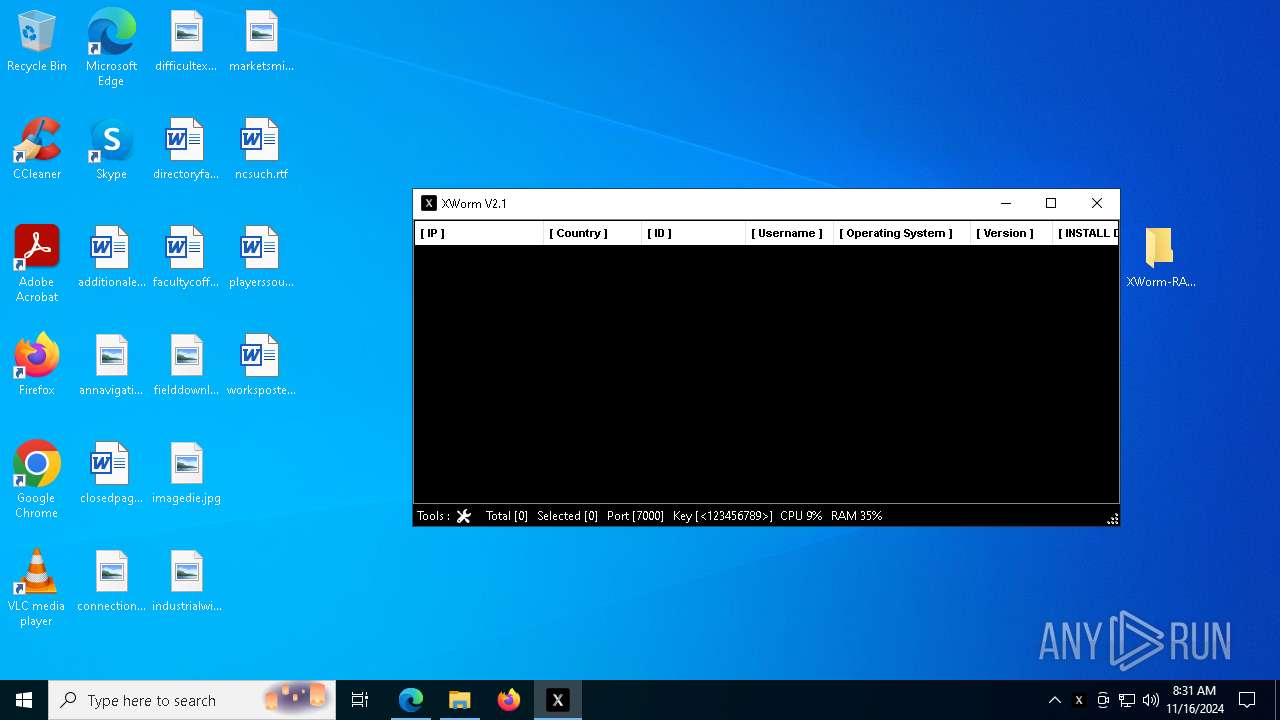The height and width of the screenshot is (720, 1280).
Task: Select the additionale... Word document
Action: pyautogui.click(x=111, y=257)
